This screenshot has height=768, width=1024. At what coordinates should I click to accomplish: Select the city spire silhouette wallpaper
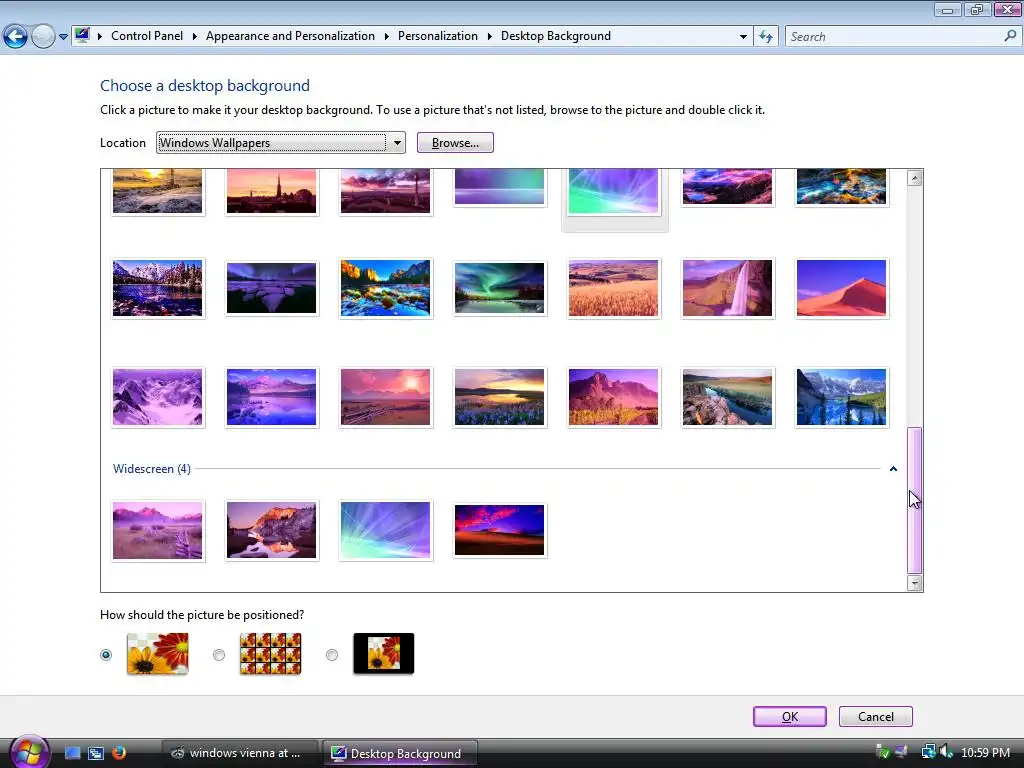(271, 191)
